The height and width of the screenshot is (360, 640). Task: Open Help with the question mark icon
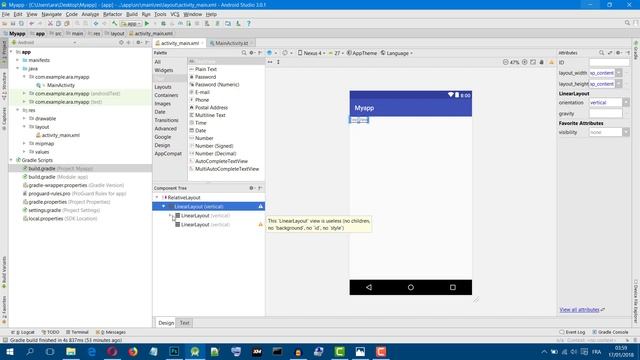[x=248, y=24]
